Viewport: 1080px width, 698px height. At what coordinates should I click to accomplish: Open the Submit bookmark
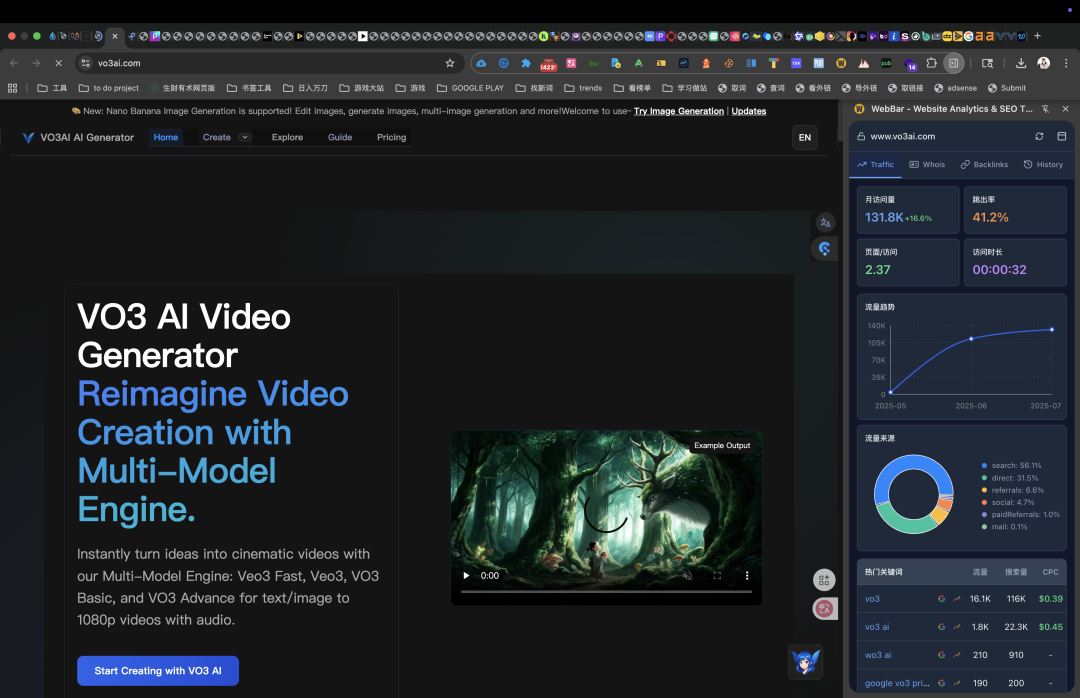coord(1007,88)
